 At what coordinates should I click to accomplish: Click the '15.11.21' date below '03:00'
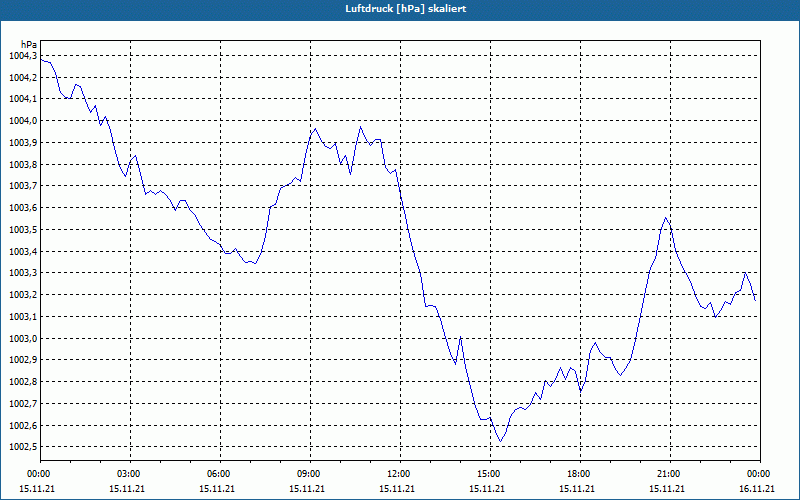tap(127, 489)
